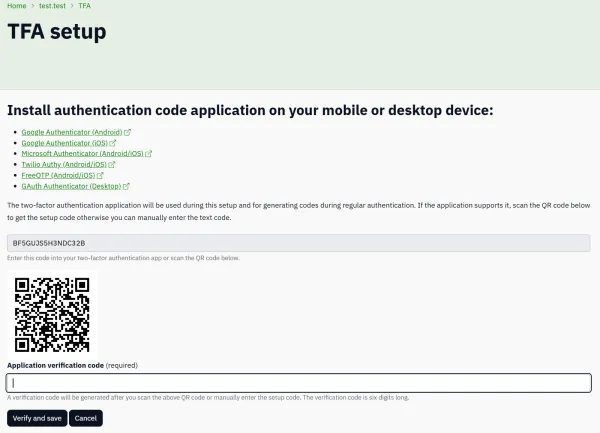Open FreeOTP (Android/iOS) link
The image size is (600, 433).
[58, 175]
